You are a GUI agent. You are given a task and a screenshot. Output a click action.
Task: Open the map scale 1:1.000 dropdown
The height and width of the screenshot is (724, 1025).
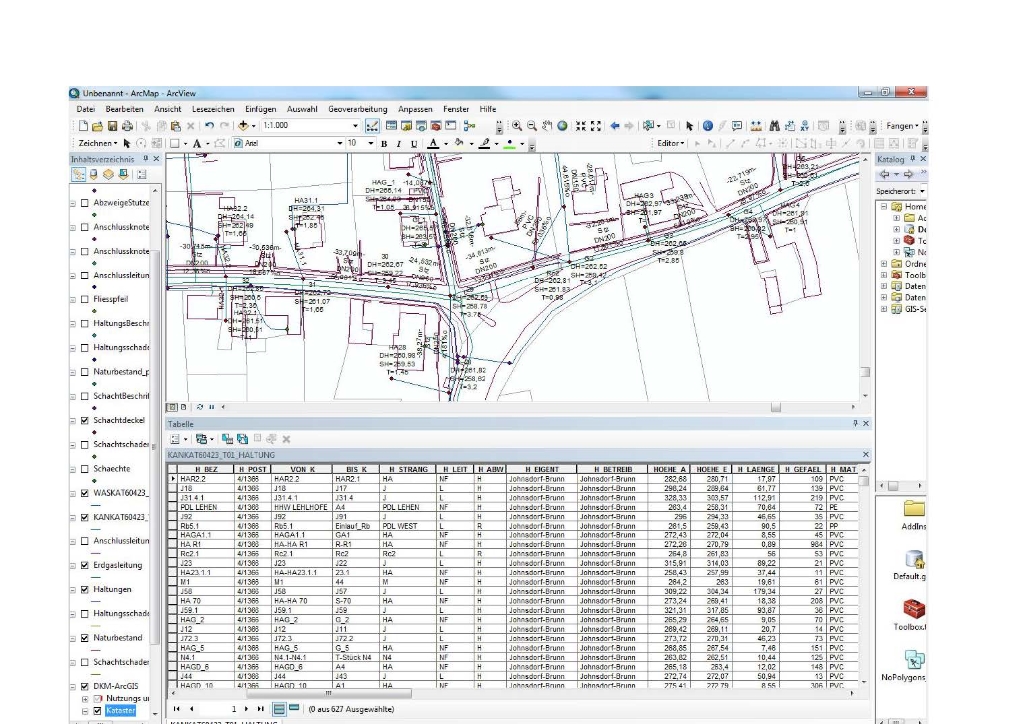click(x=356, y=125)
